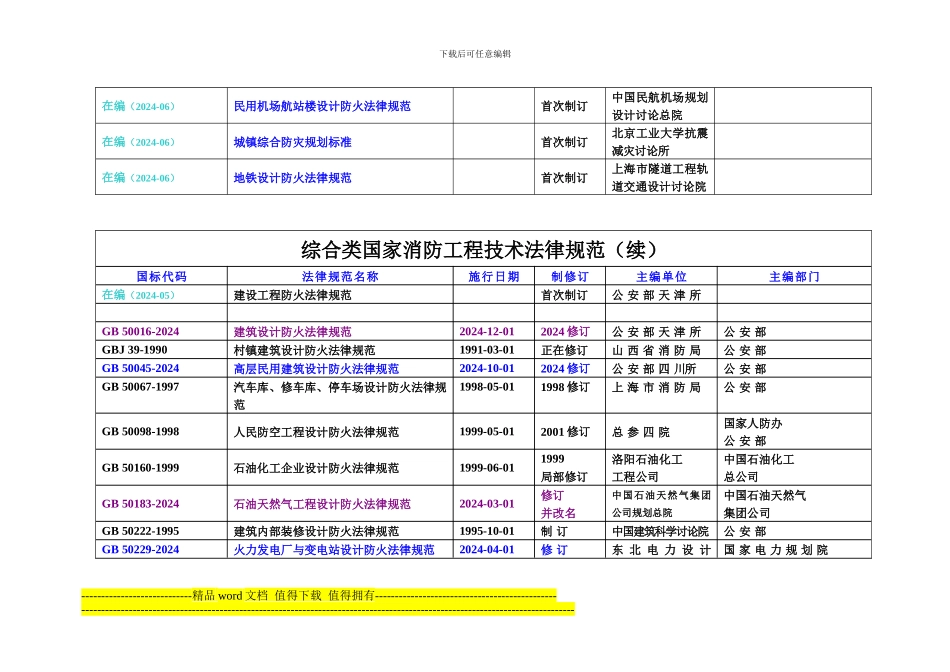Select 汽车库、修车库、停车场设计防火法律规范 title
Screen dimensions: 950x672
(x=340, y=395)
